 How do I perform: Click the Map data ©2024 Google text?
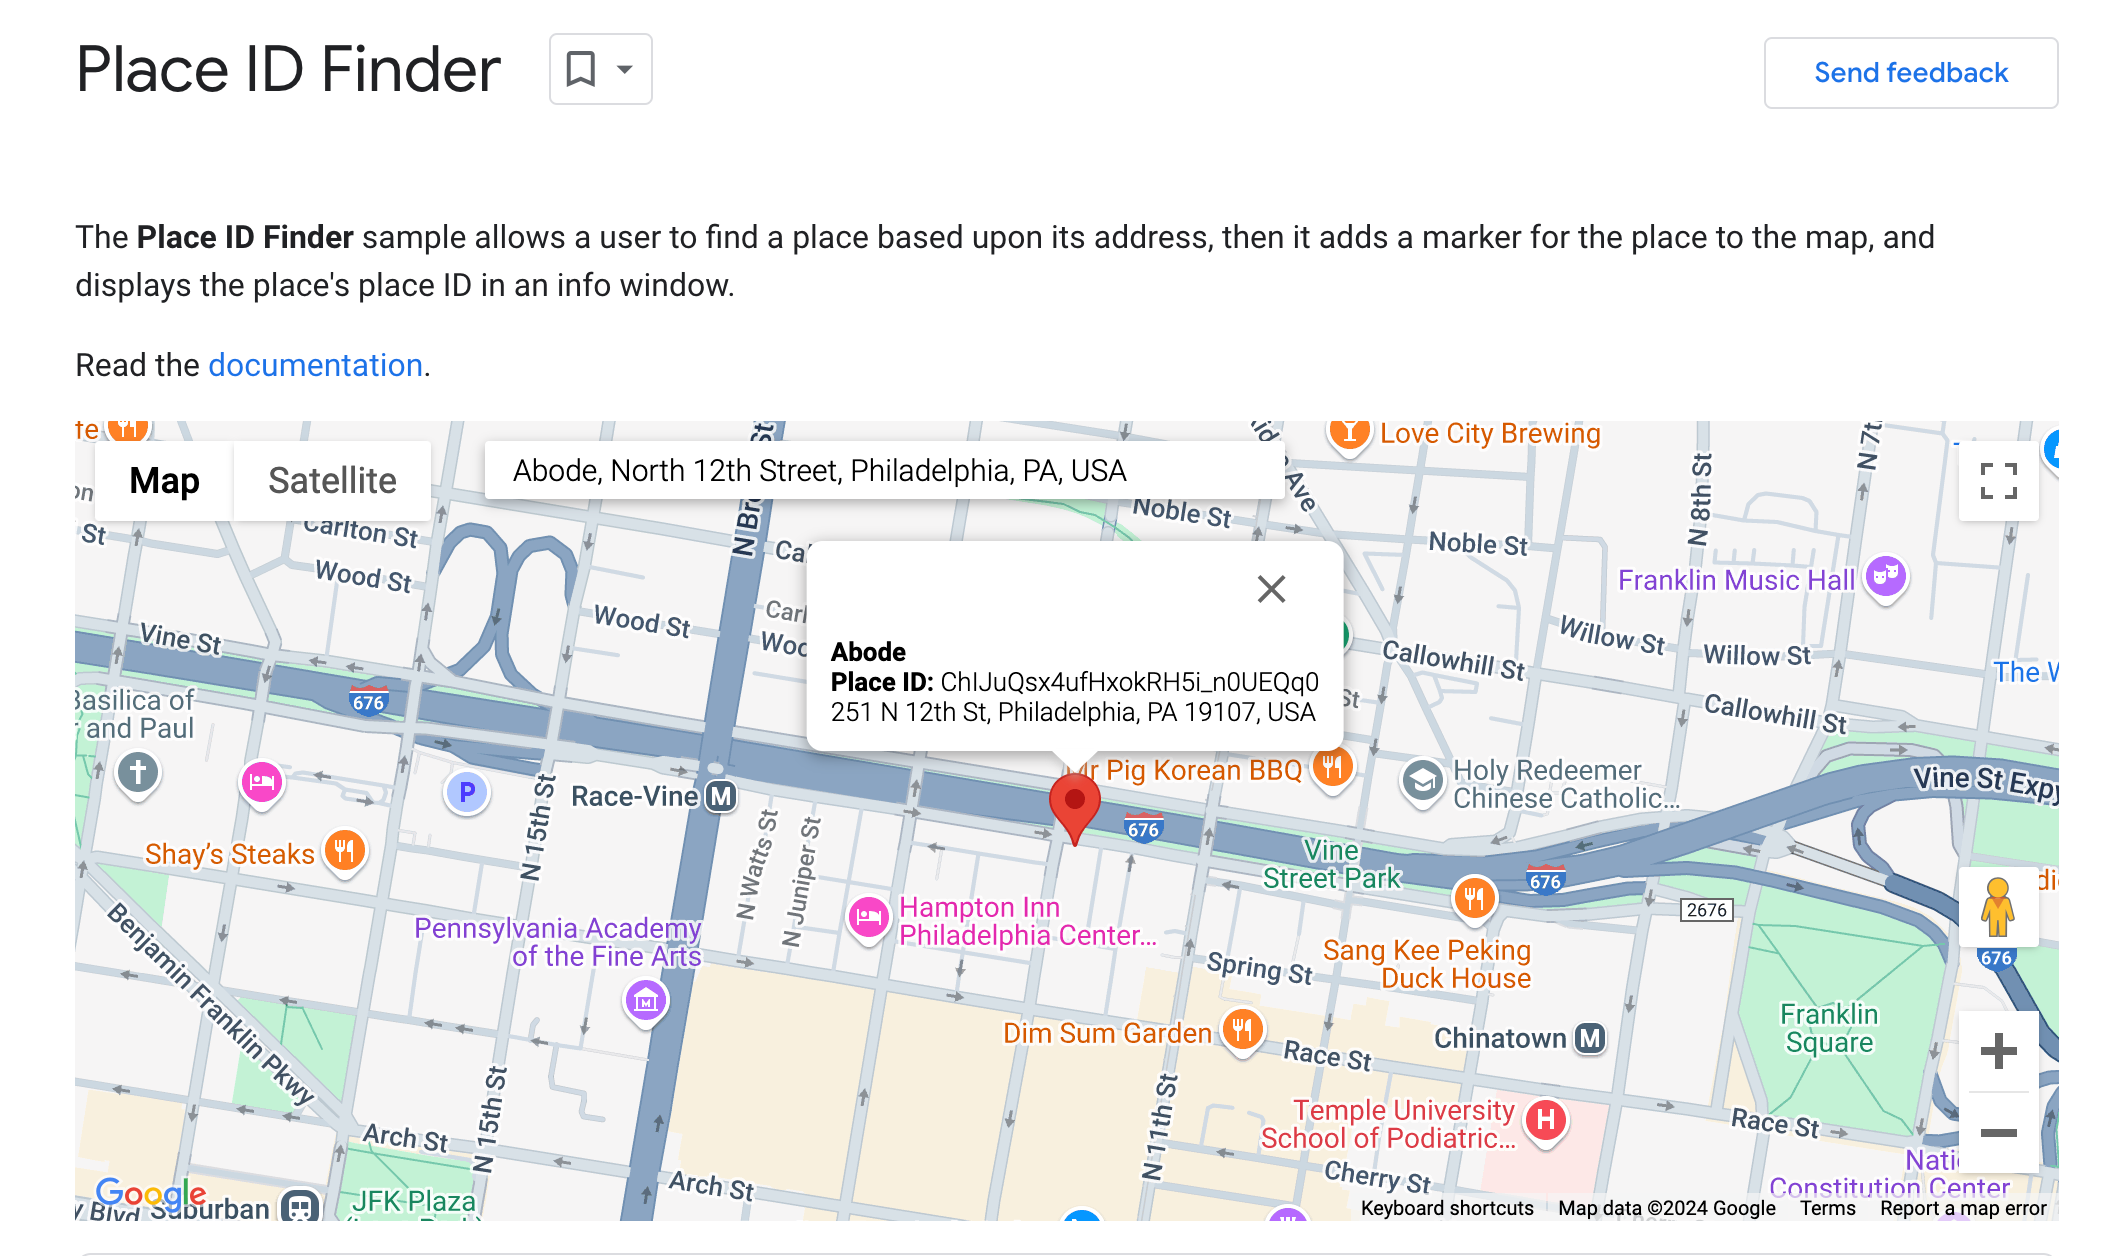point(1667,1208)
